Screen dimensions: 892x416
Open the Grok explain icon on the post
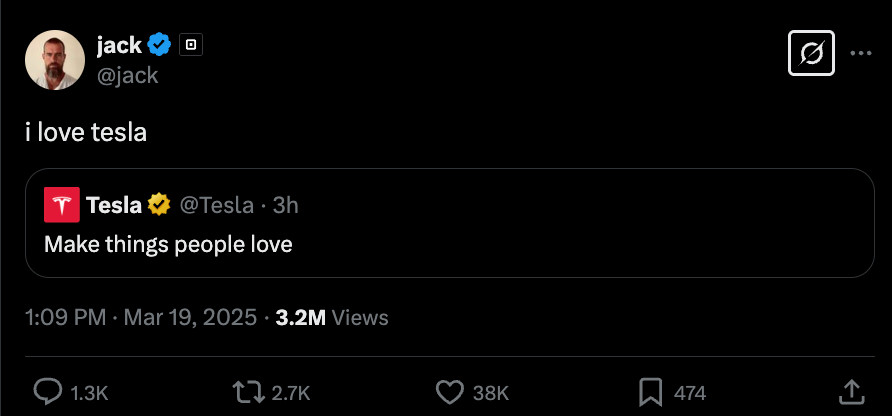(x=811, y=53)
